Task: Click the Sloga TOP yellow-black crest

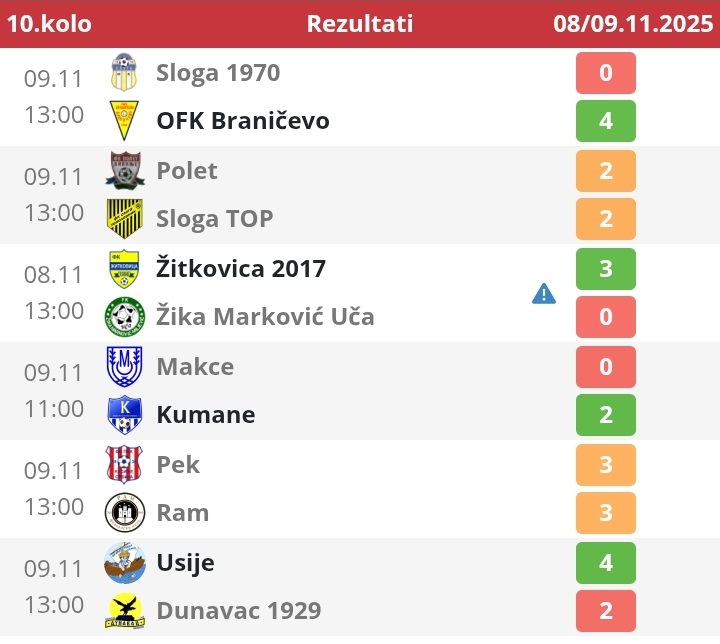Action: pyautogui.click(x=124, y=219)
